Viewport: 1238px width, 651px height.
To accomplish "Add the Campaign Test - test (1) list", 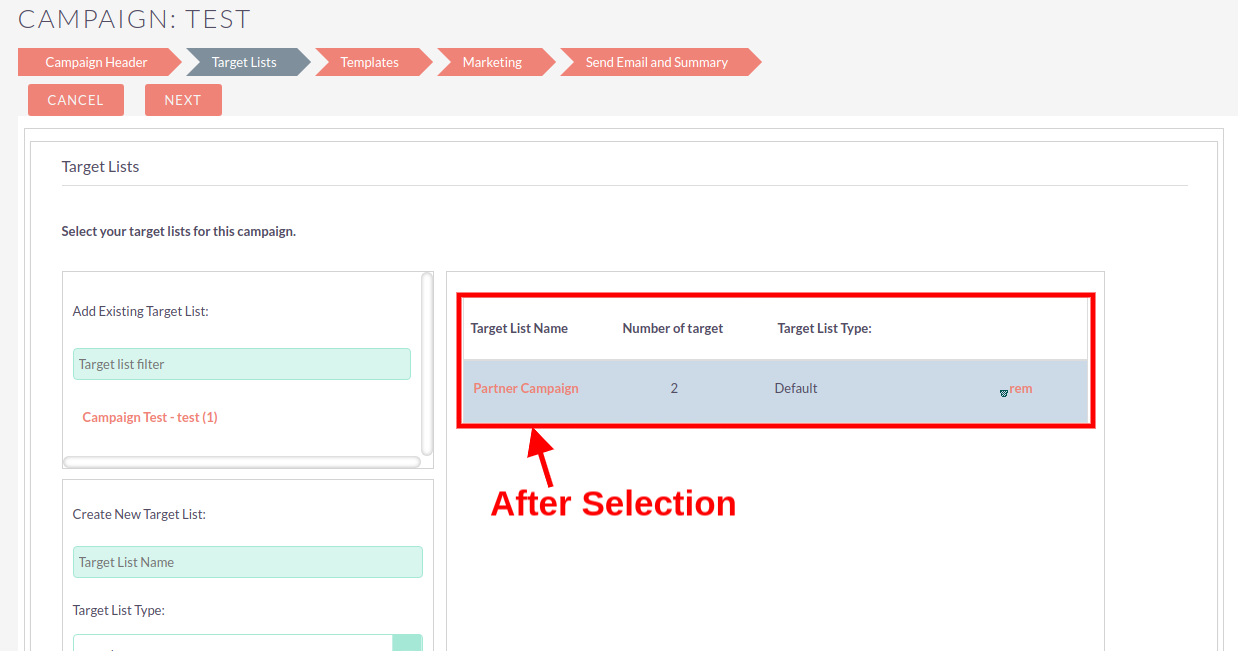I will pos(150,417).
